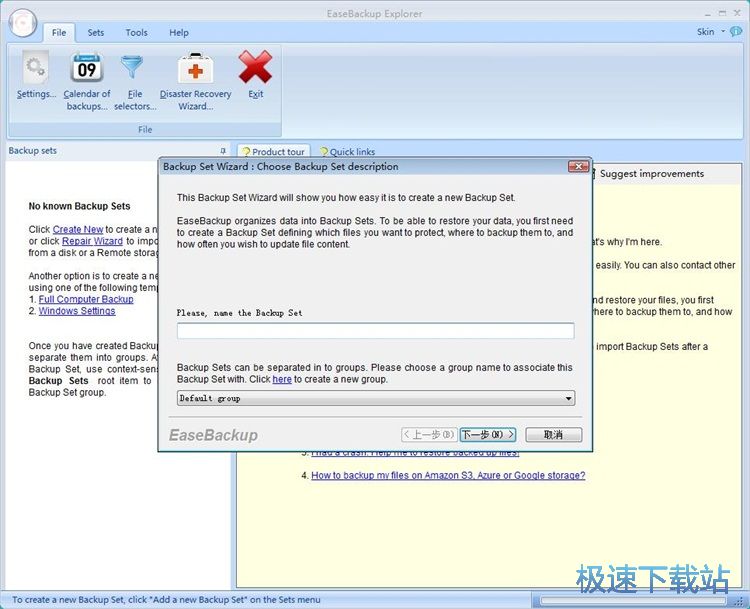Click the help bubble icon beside Skin
750x609 pixels.
pyautogui.click(x=736, y=32)
